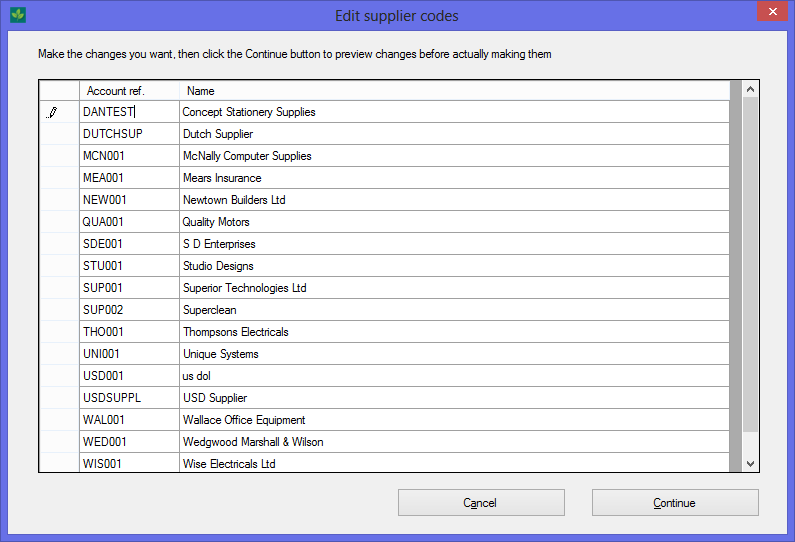Click the us dol name cell
The image size is (795, 542).
[454, 376]
